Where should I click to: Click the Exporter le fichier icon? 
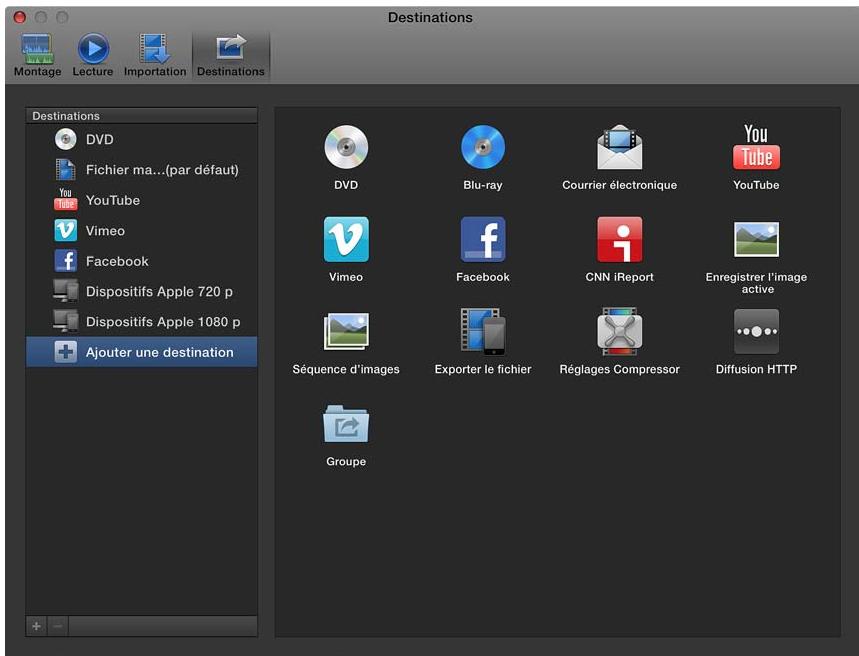(483, 331)
